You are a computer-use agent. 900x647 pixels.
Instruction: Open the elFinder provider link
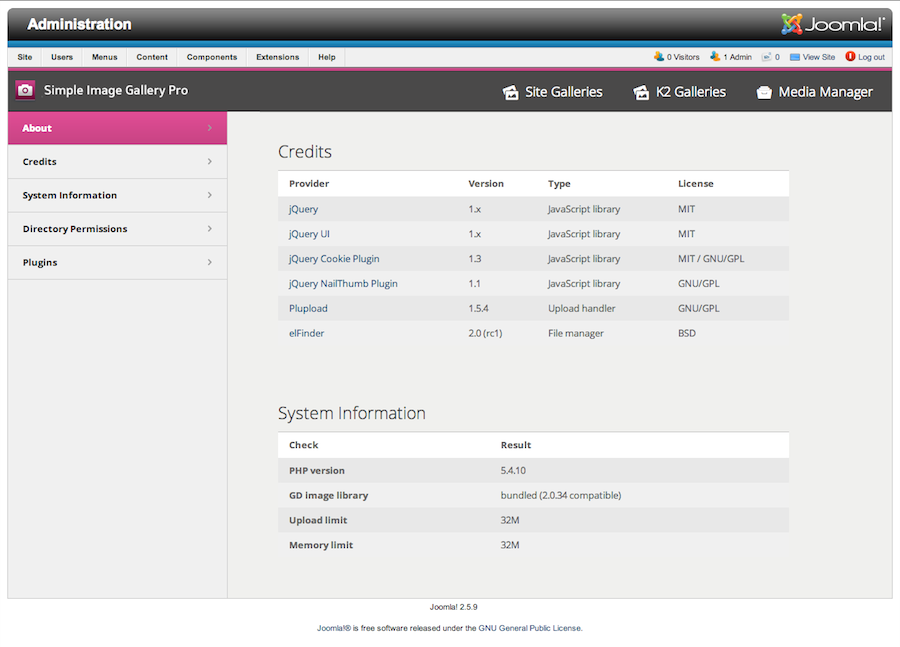[x=307, y=333]
